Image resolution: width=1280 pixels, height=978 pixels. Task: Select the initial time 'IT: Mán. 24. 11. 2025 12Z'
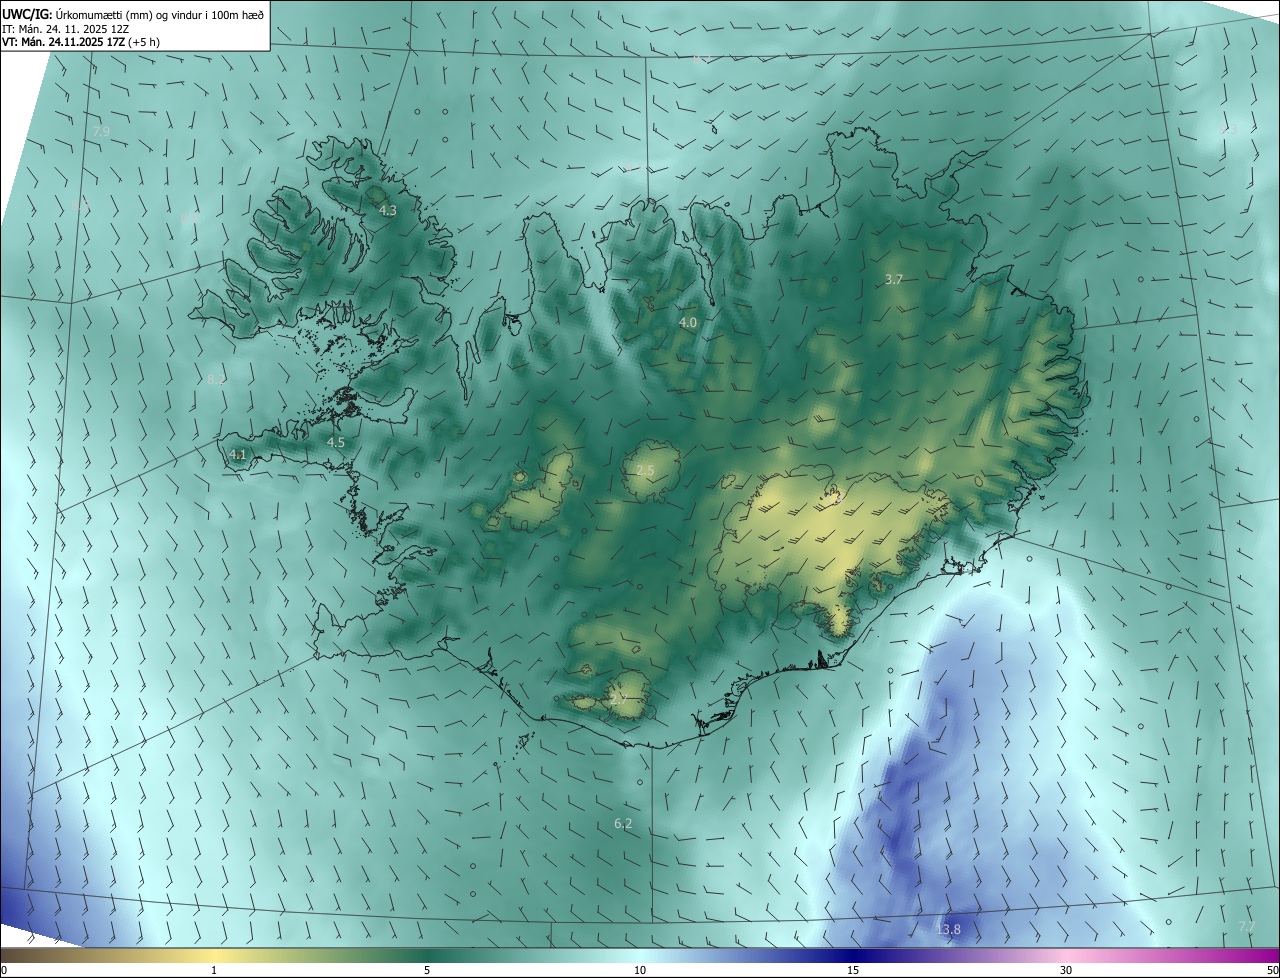(66, 28)
